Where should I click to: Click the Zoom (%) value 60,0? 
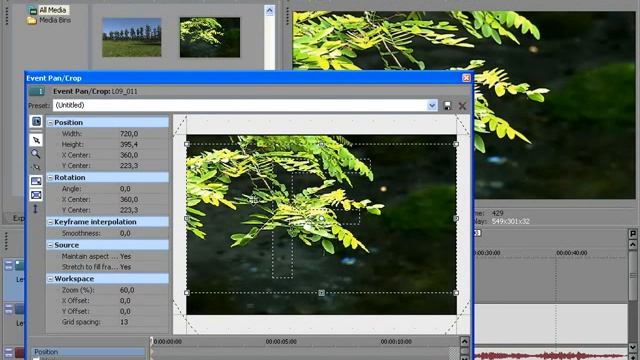click(x=127, y=290)
